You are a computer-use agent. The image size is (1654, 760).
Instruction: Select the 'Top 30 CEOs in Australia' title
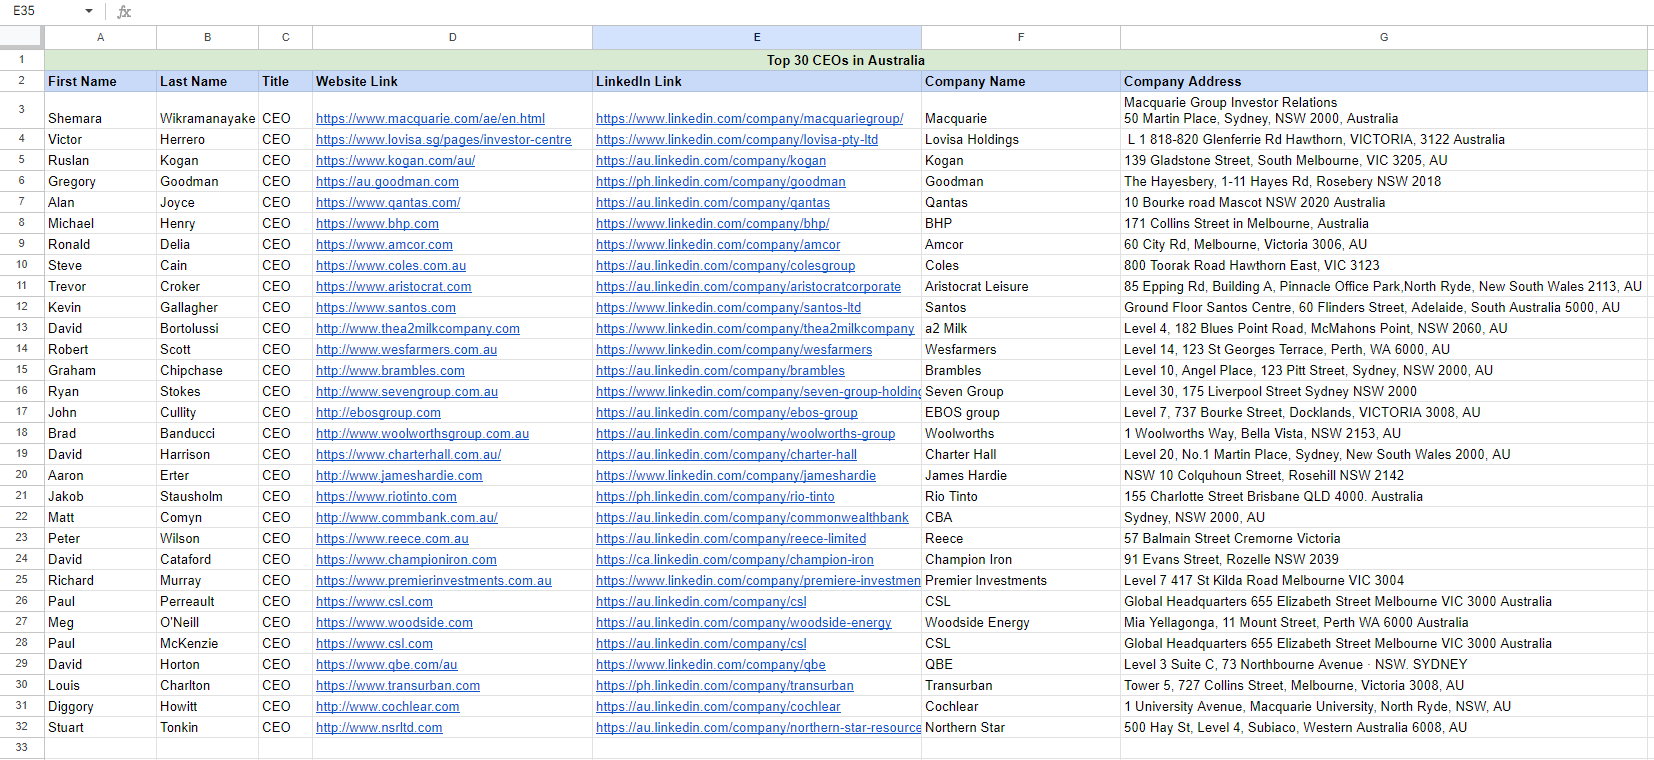pyautogui.click(x=846, y=60)
